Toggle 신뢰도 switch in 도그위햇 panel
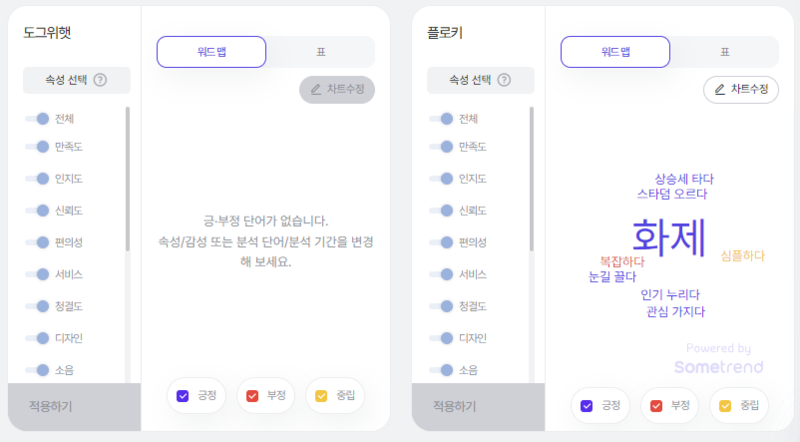Image resolution: width=800 pixels, height=442 pixels. click(37, 211)
